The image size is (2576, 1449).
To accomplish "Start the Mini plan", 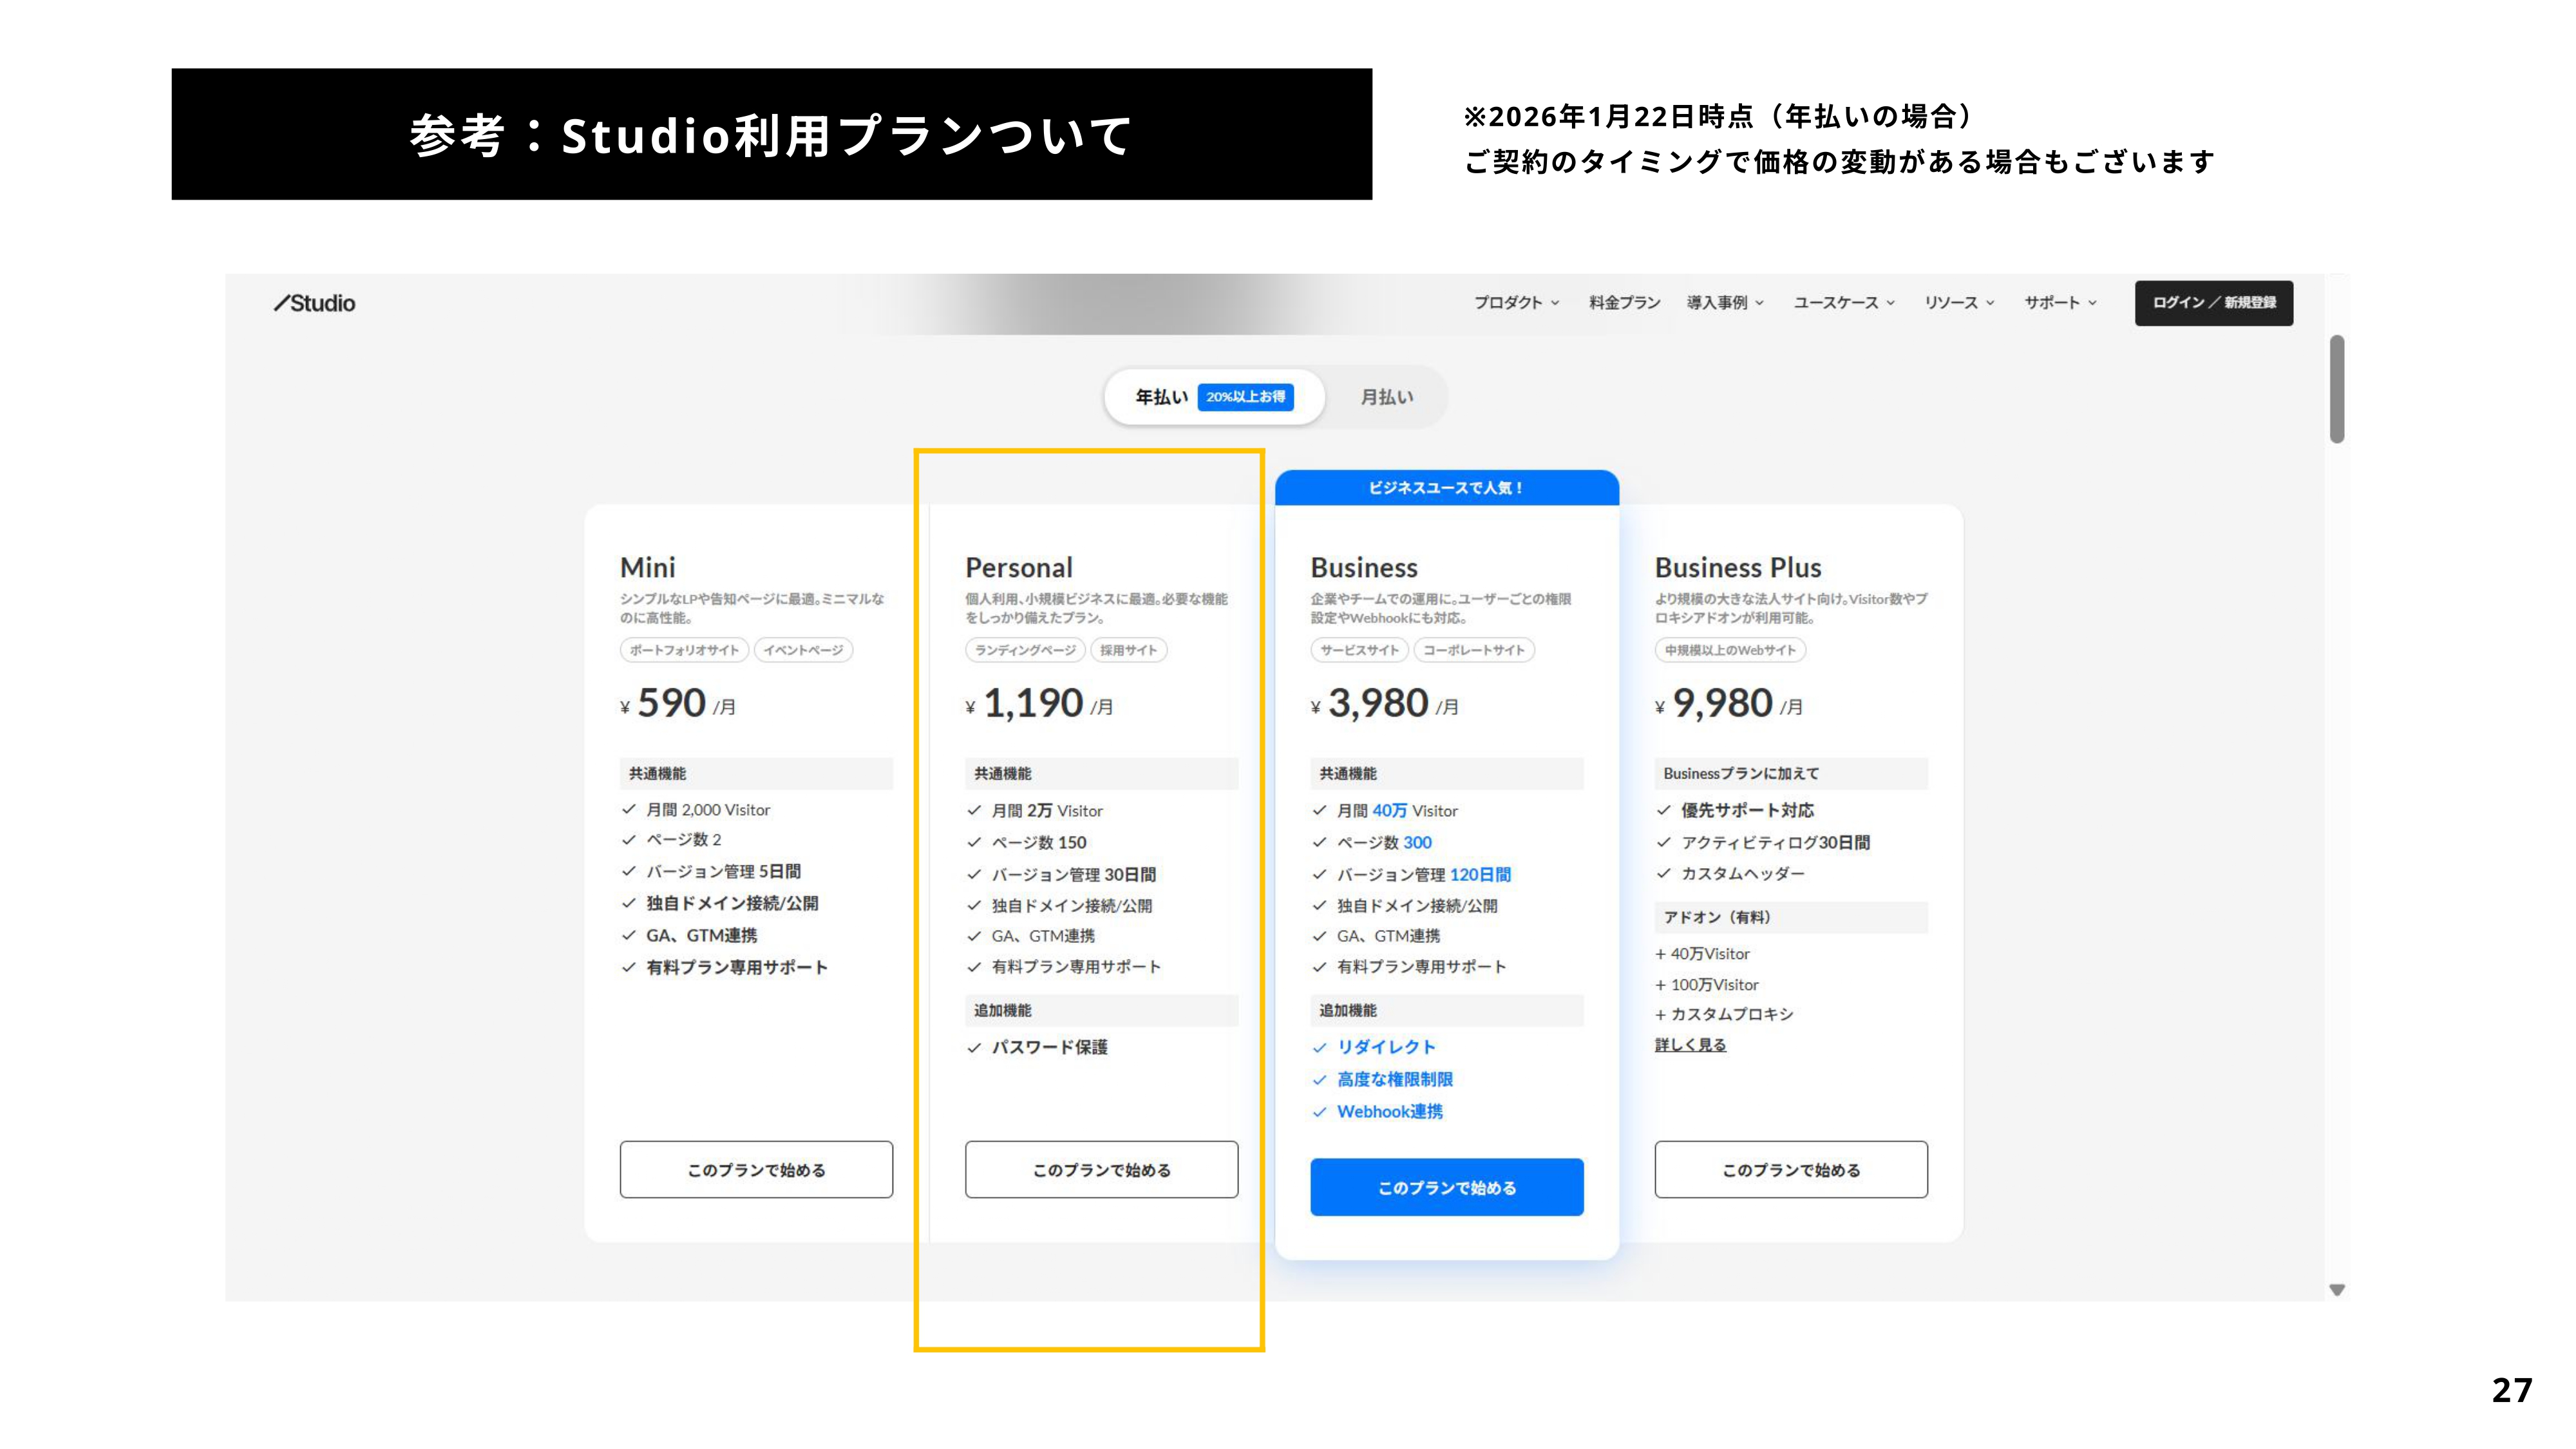I will click(x=756, y=1169).
